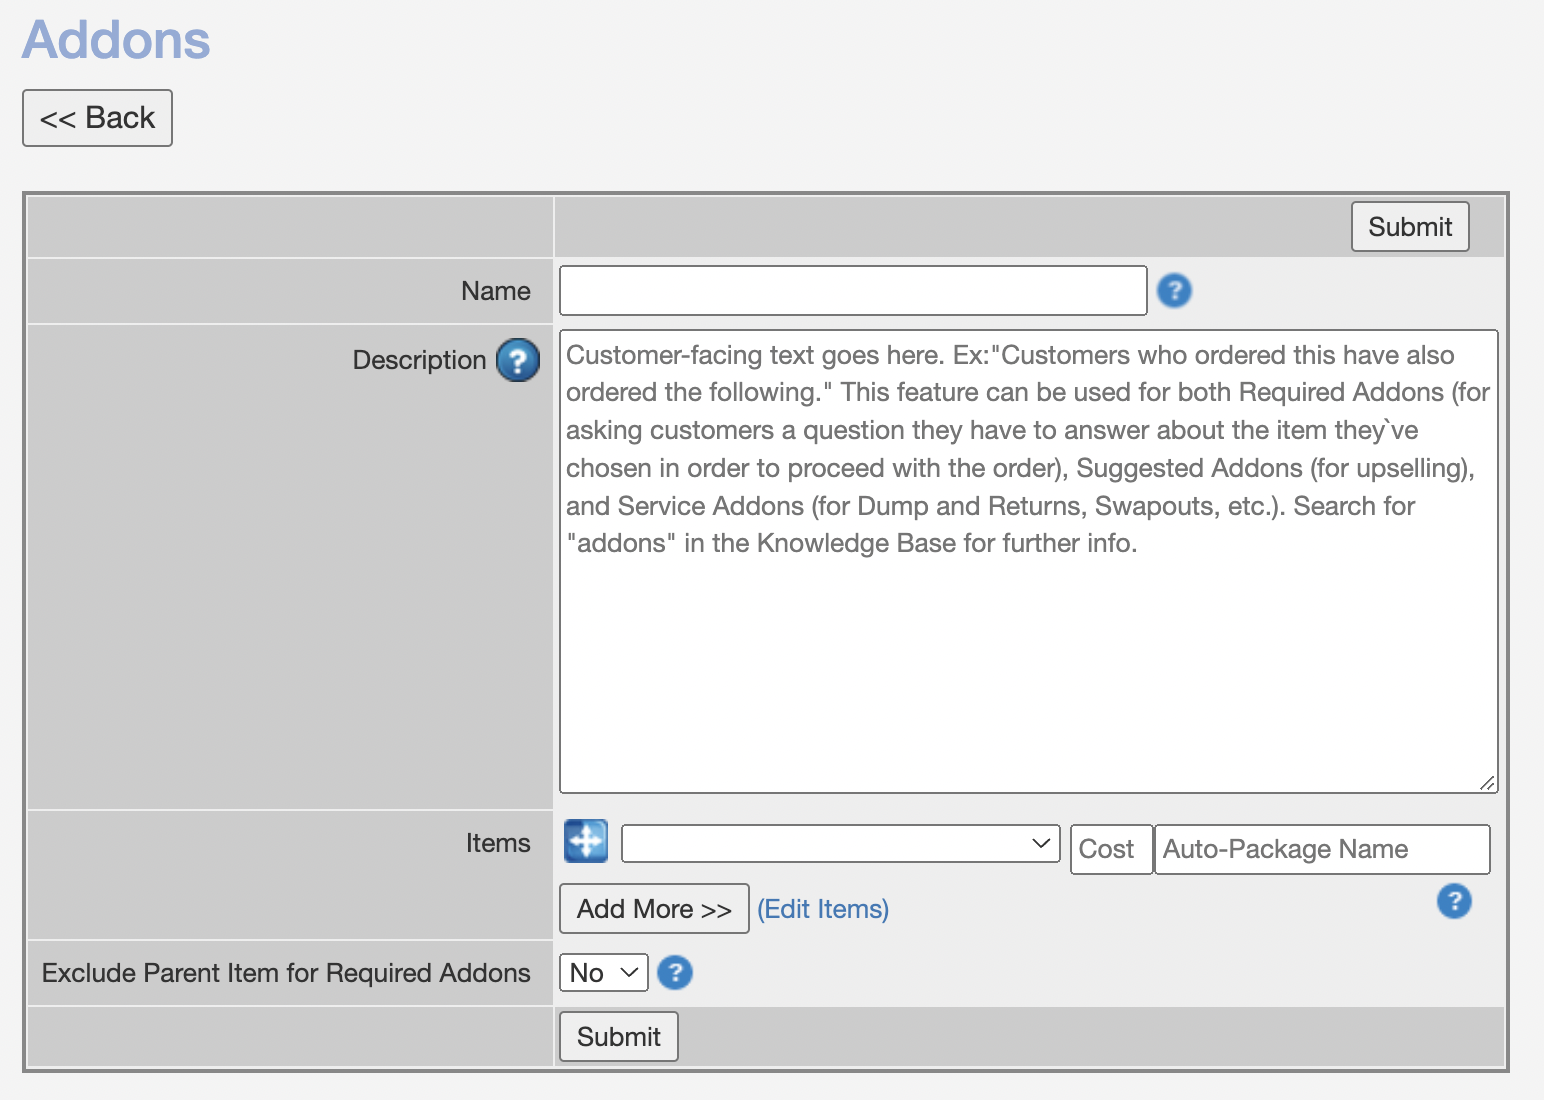Expand the Items selection dropdown
The image size is (1544, 1100).
click(840, 844)
